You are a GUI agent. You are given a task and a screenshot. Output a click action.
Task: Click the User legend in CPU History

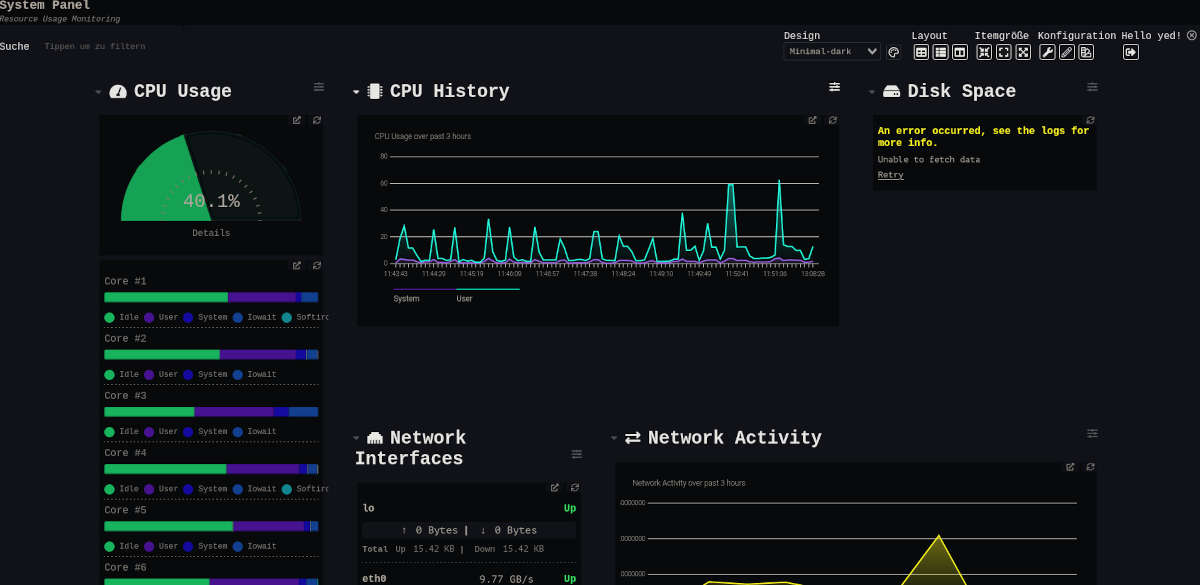tap(464, 299)
